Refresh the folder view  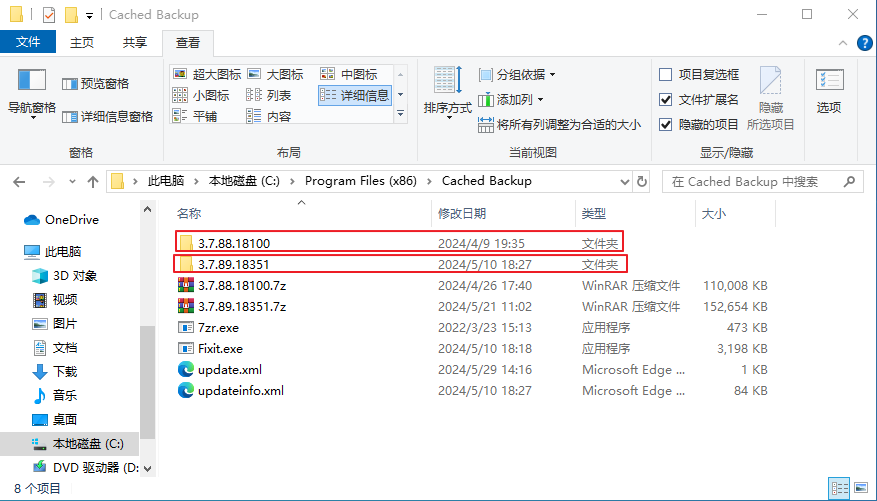(x=642, y=182)
